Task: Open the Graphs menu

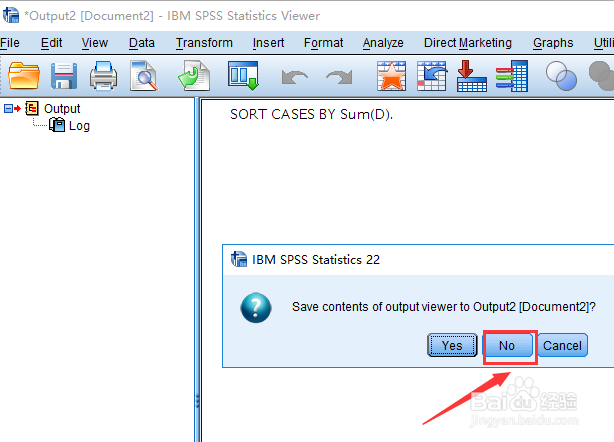Action: (x=553, y=43)
